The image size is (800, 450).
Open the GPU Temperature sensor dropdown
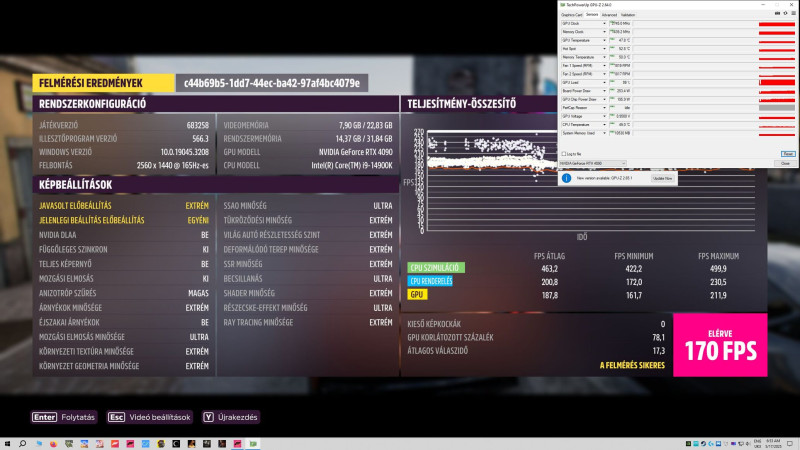click(x=604, y=40)
